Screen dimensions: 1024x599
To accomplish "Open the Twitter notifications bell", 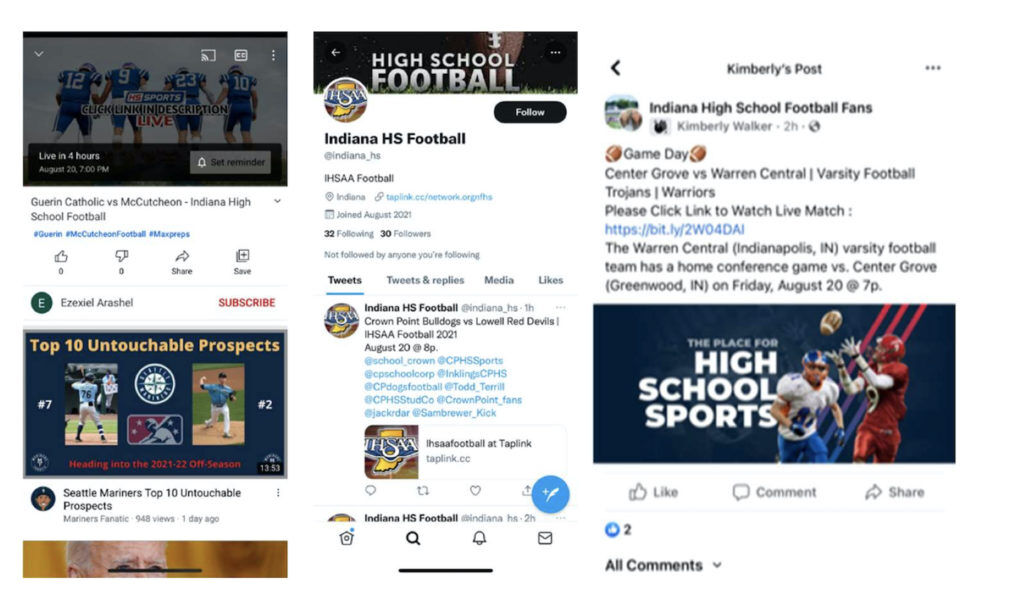I will (x=479, y=538).
